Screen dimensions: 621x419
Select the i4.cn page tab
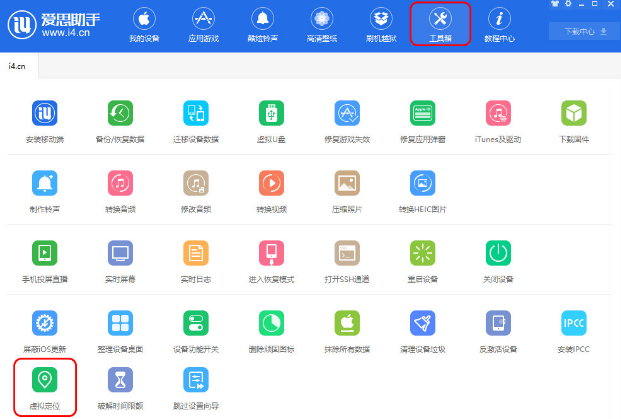[x=20, y=64]
